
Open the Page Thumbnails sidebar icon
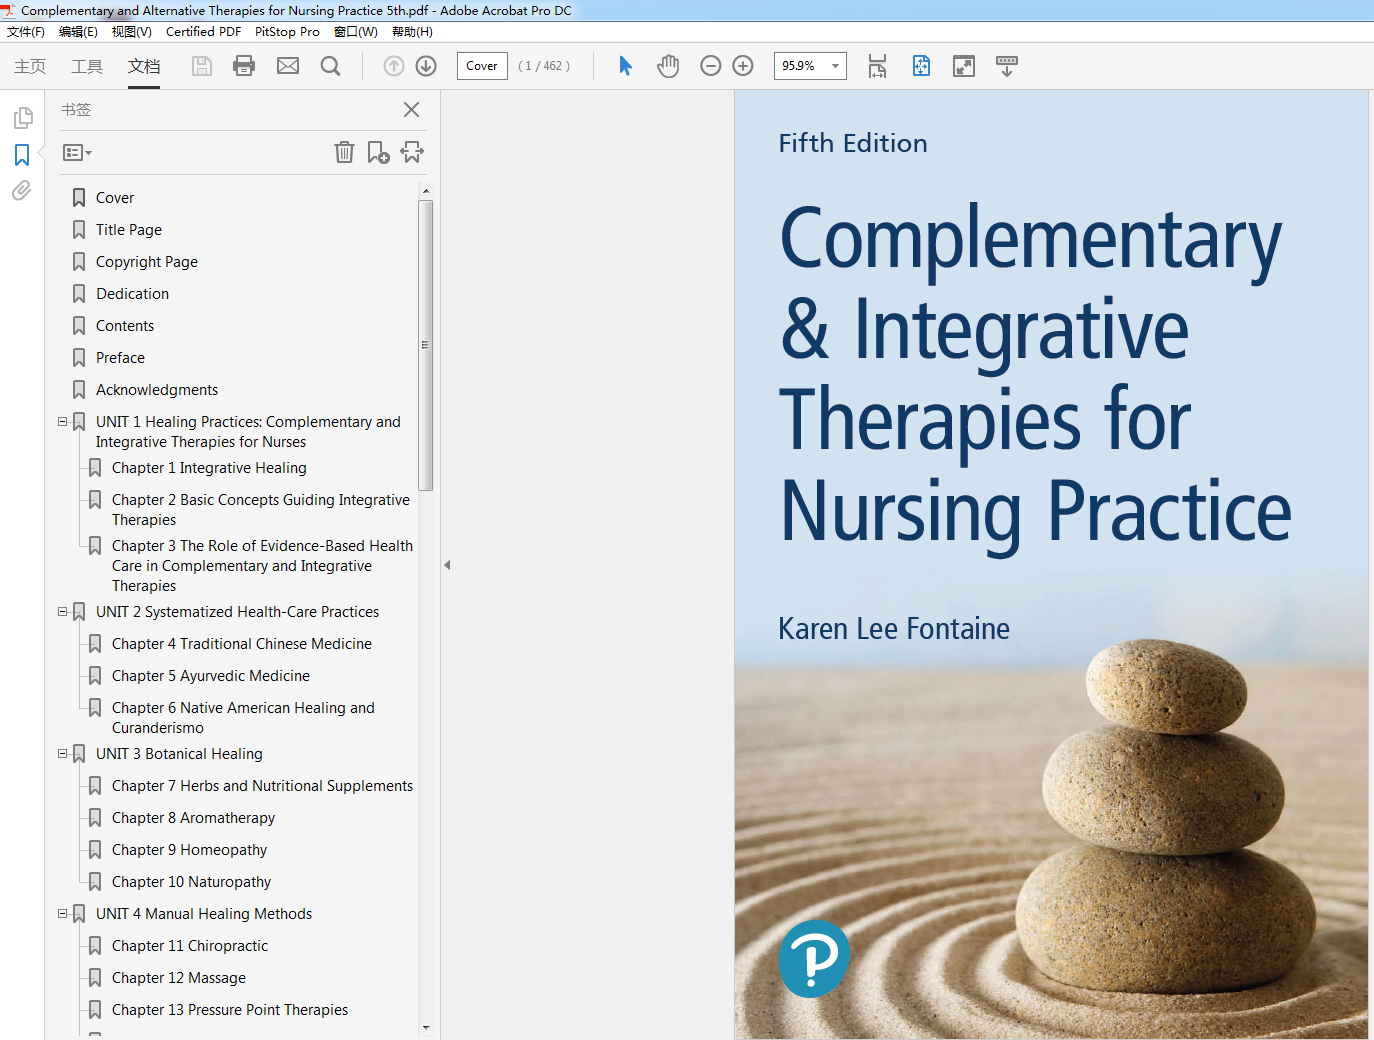(x=23, y=118)
